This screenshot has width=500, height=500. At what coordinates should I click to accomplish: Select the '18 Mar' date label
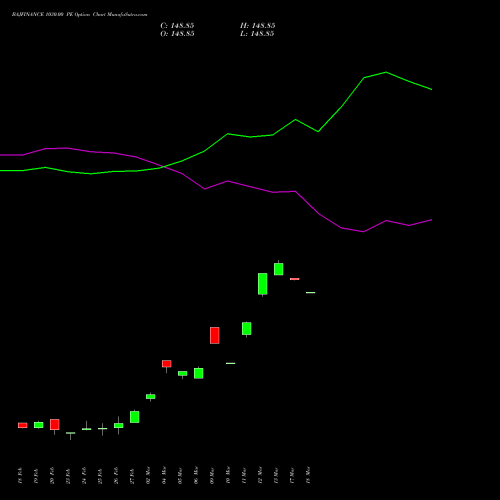(x=308, y=475)
